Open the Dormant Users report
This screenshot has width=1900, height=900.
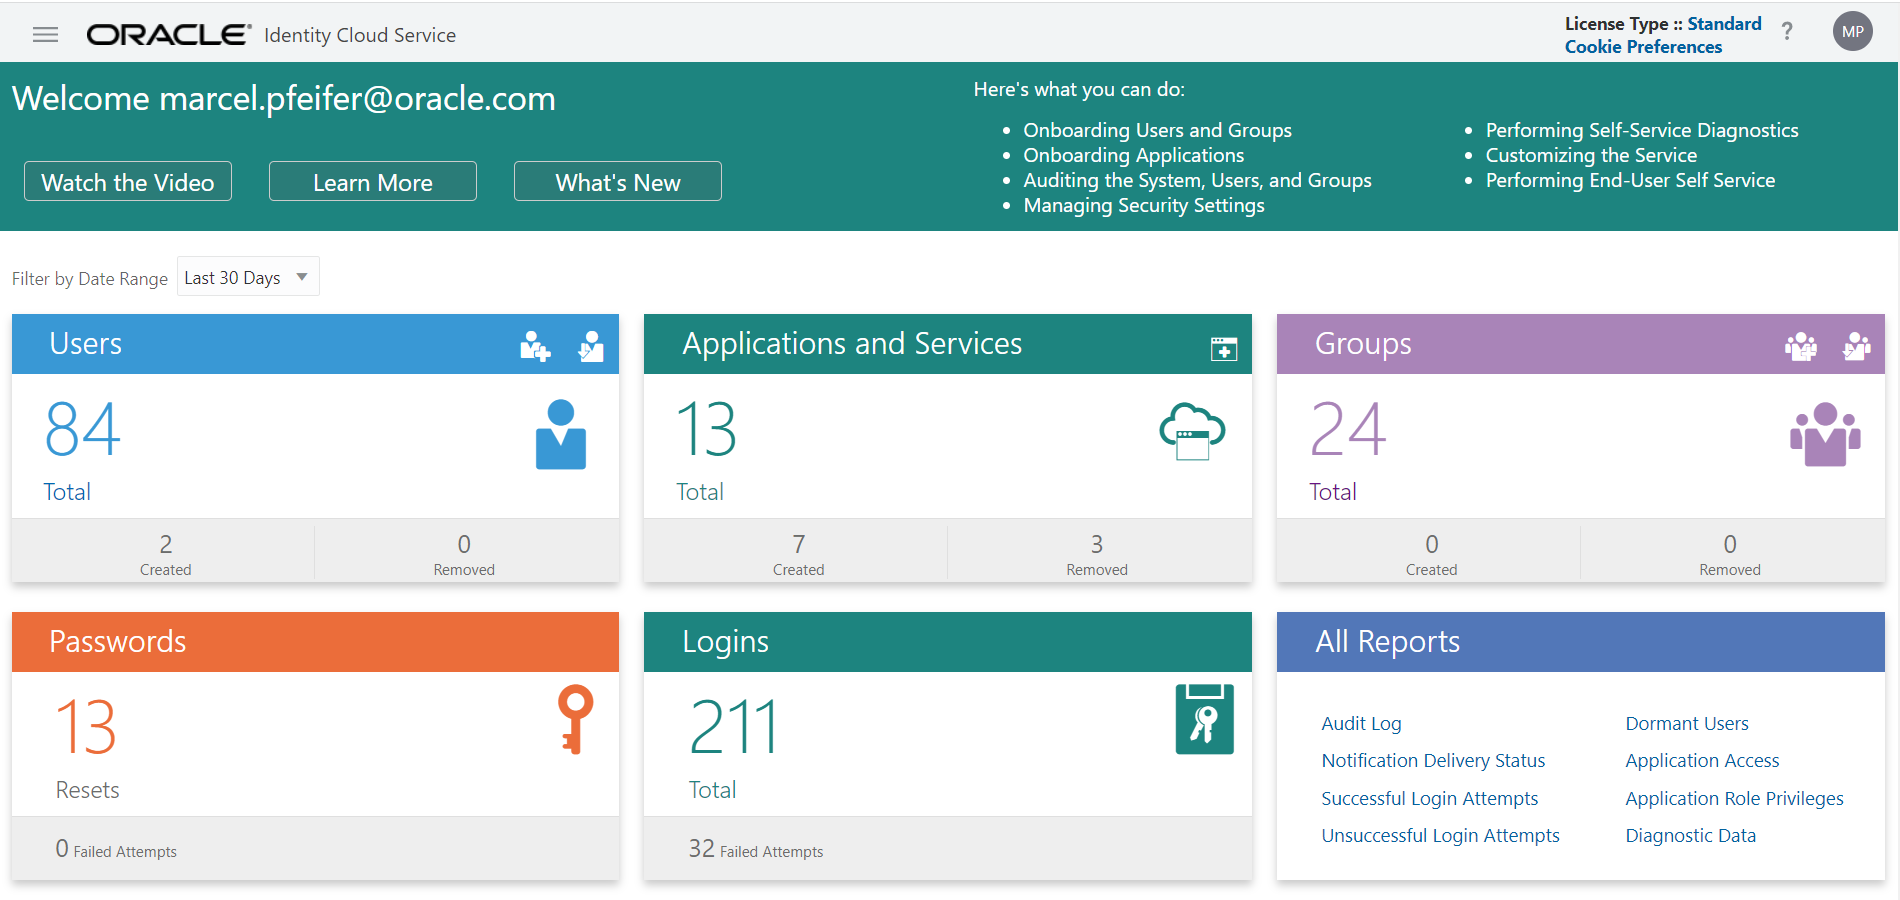coord(1687,723)
